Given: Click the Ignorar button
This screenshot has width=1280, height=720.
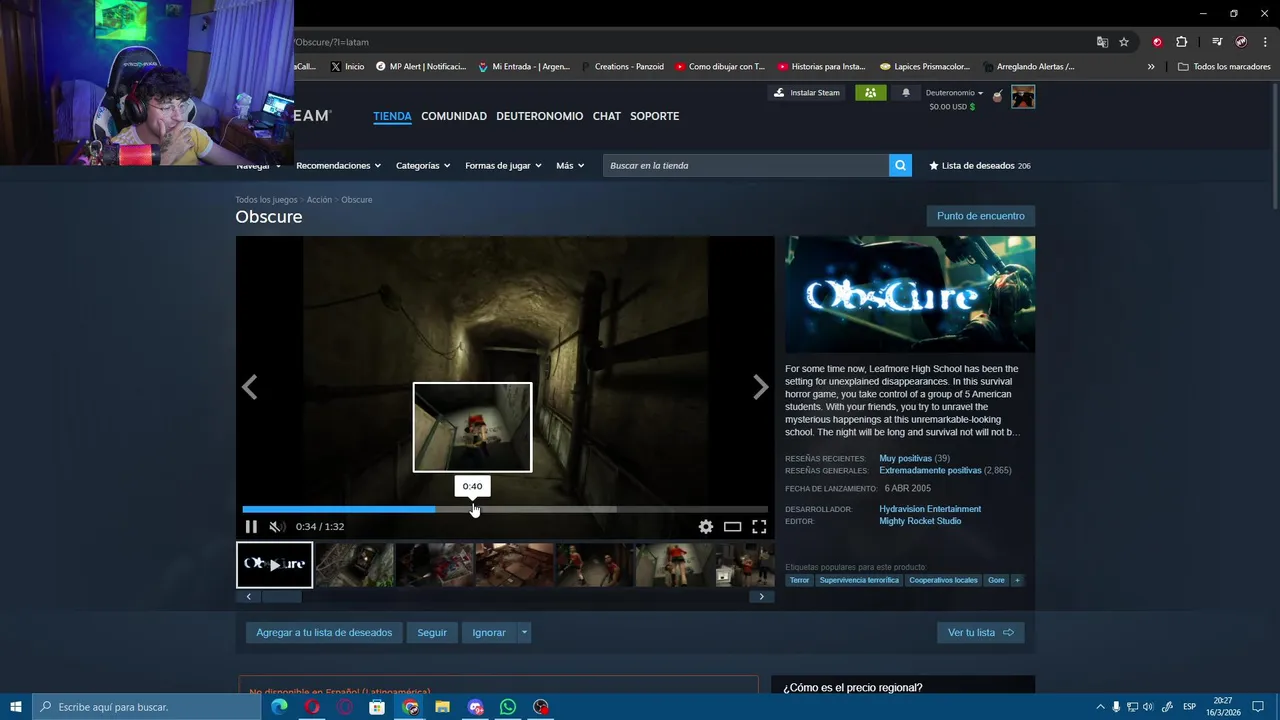Looking at the screenshot, I should pos(489,632).
